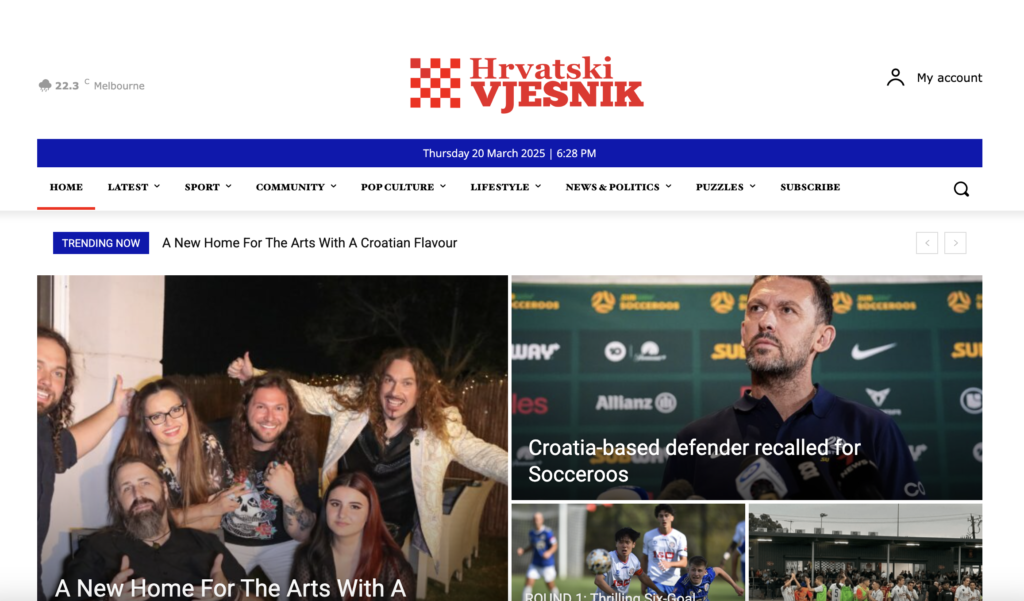The height and width of the screenshot is (601, 1024).
Task: Click the Trending Now label
Action: point(101,243)
